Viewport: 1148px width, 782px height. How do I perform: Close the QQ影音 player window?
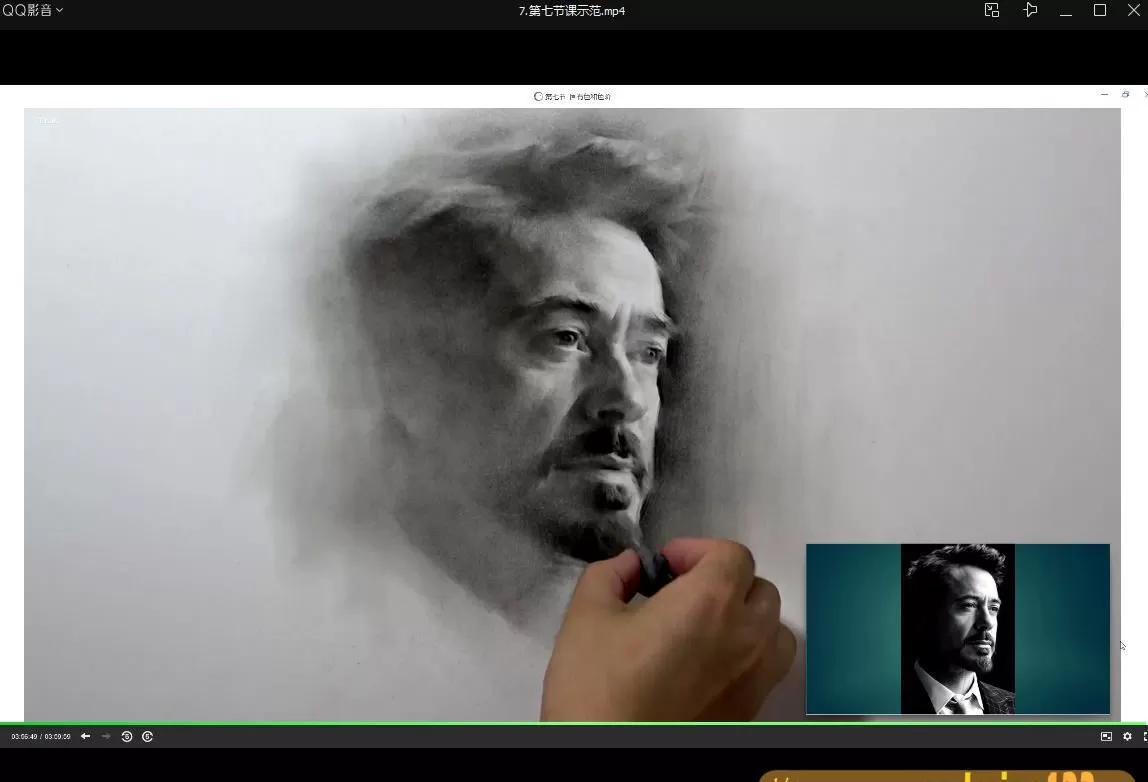(1135, 10)
